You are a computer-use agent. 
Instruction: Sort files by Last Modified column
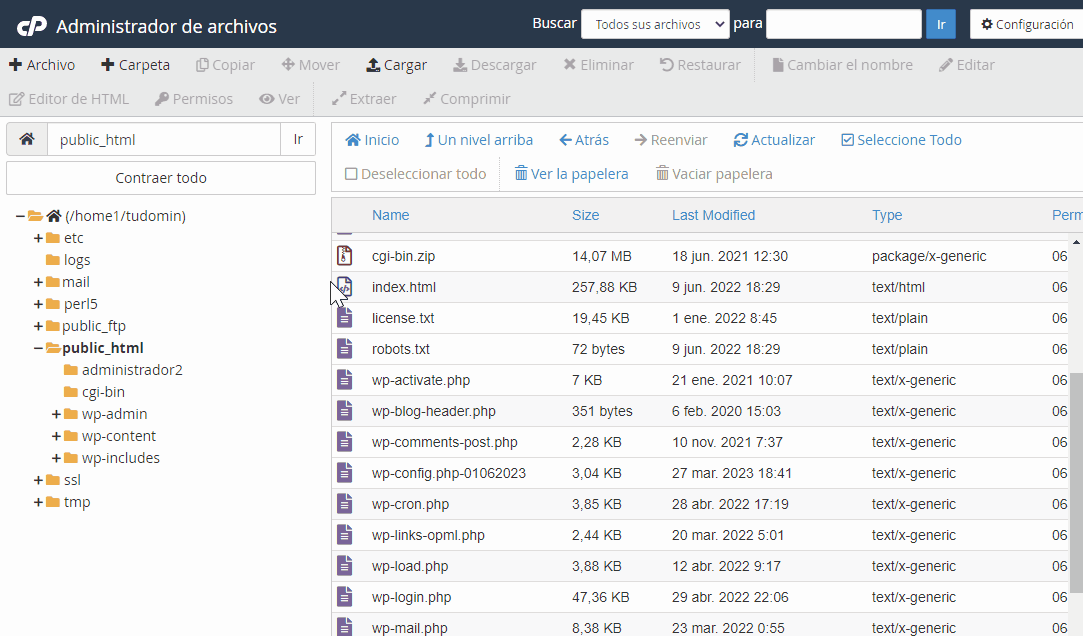(x=713, y=215)
